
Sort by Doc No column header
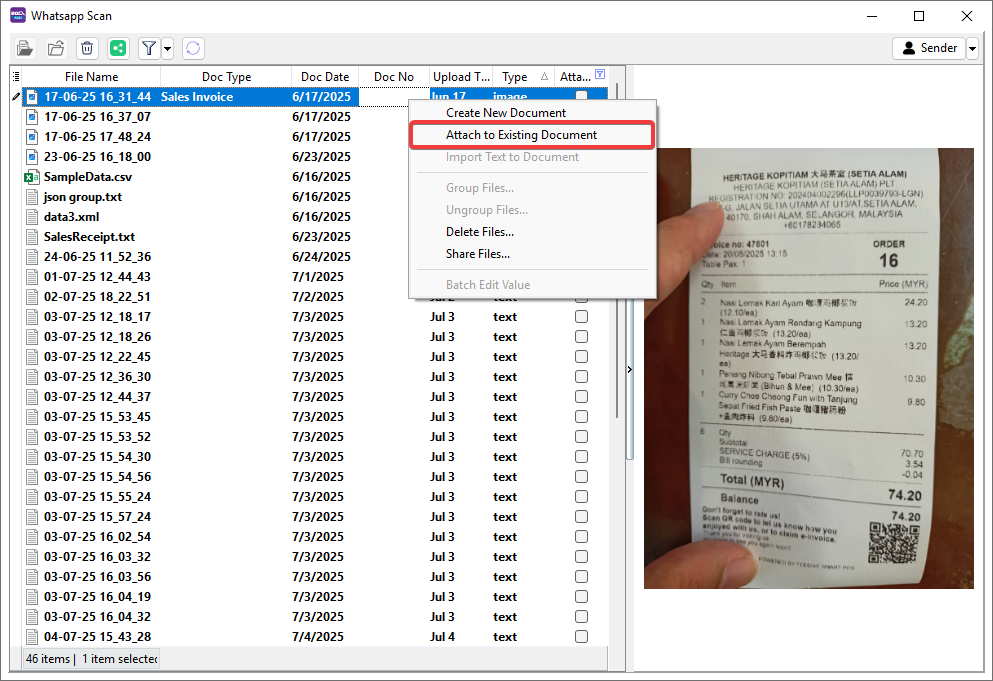click(393, 77)
